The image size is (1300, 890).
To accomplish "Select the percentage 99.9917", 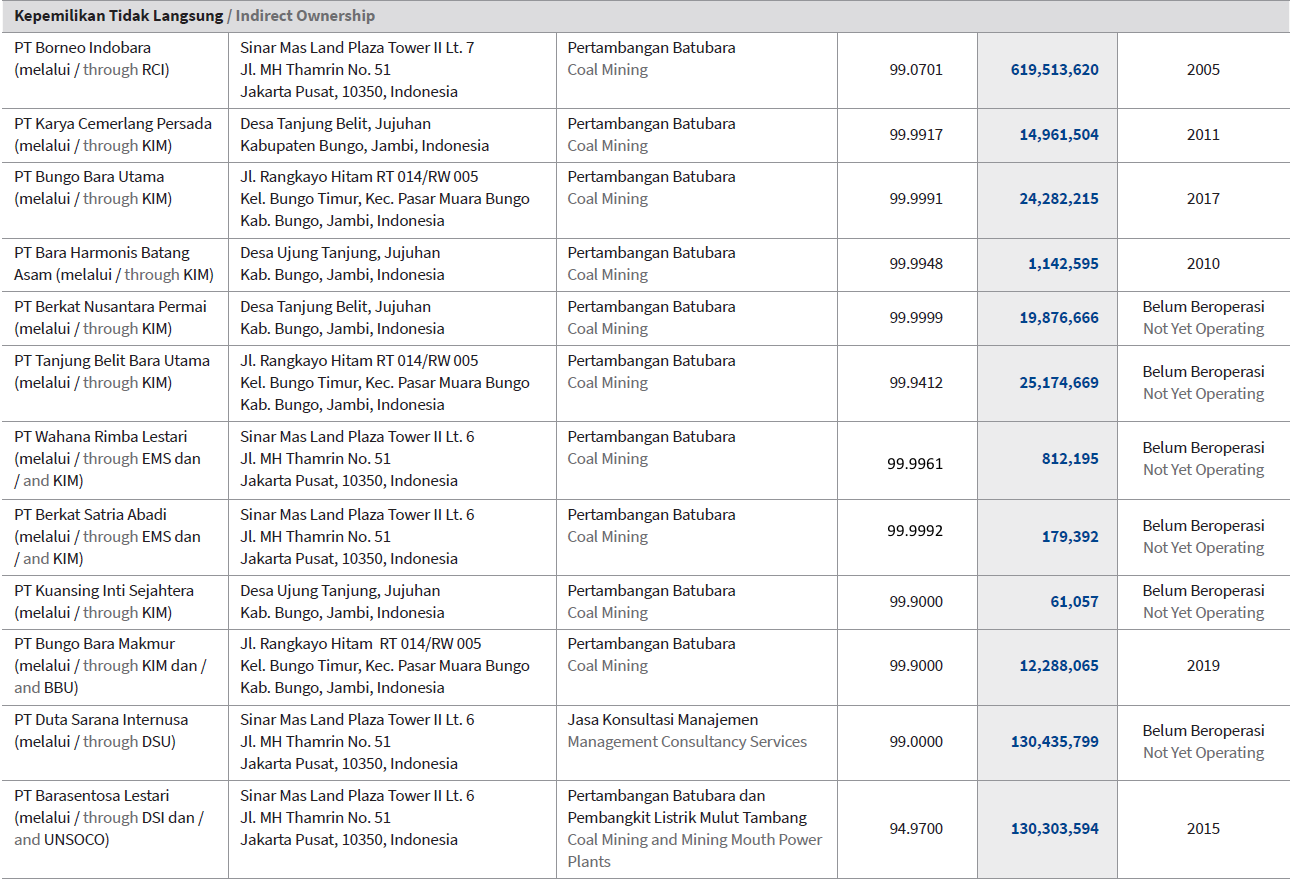I will (916, 135).
